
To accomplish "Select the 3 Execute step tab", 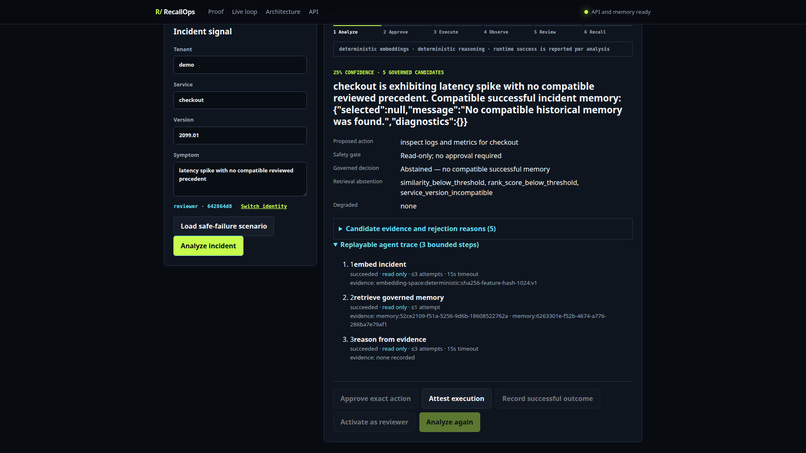I will [x=457, y=31].
